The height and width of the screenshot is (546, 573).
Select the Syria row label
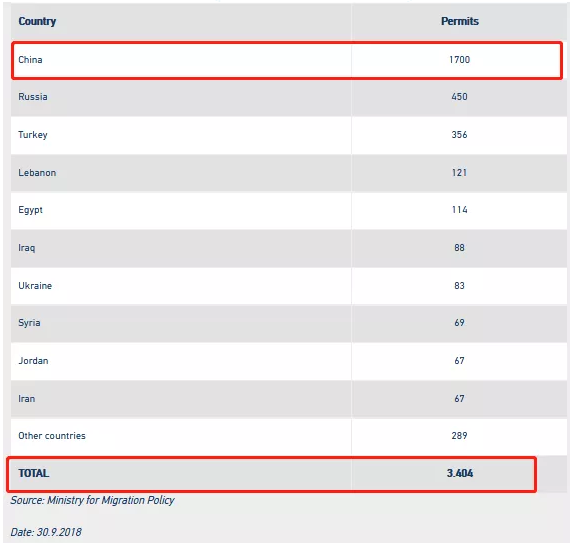(x=29, y=323)
